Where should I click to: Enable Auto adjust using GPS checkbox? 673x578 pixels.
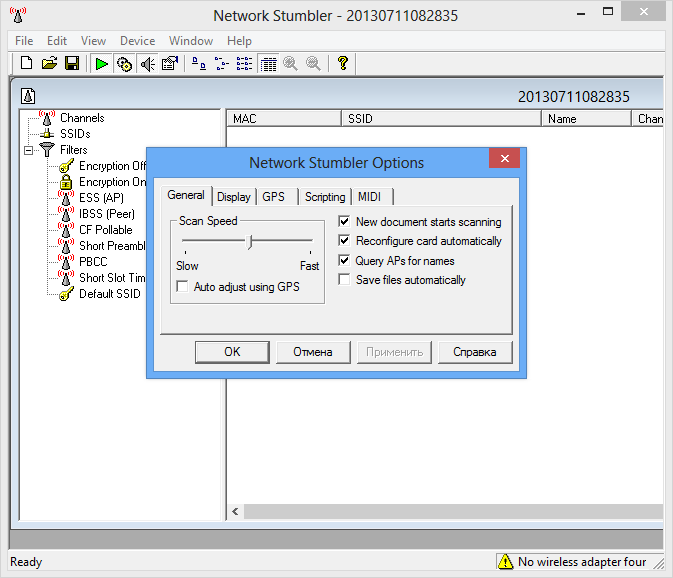click(x=182, y=286)
